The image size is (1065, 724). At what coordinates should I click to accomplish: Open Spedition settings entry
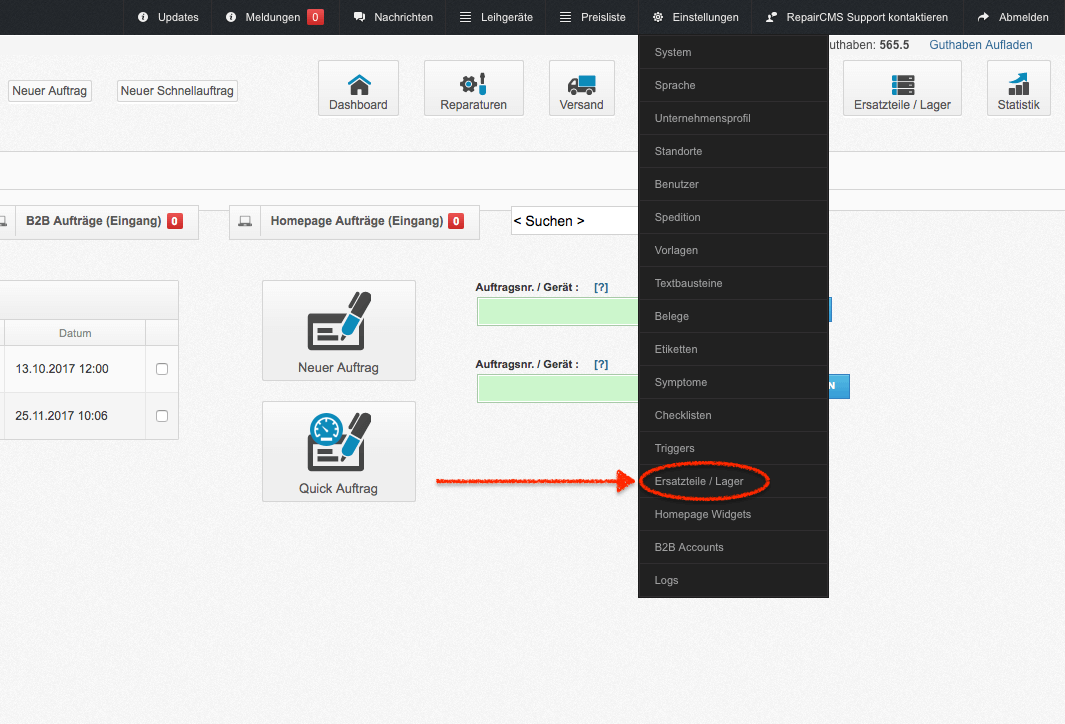point(733,217)
